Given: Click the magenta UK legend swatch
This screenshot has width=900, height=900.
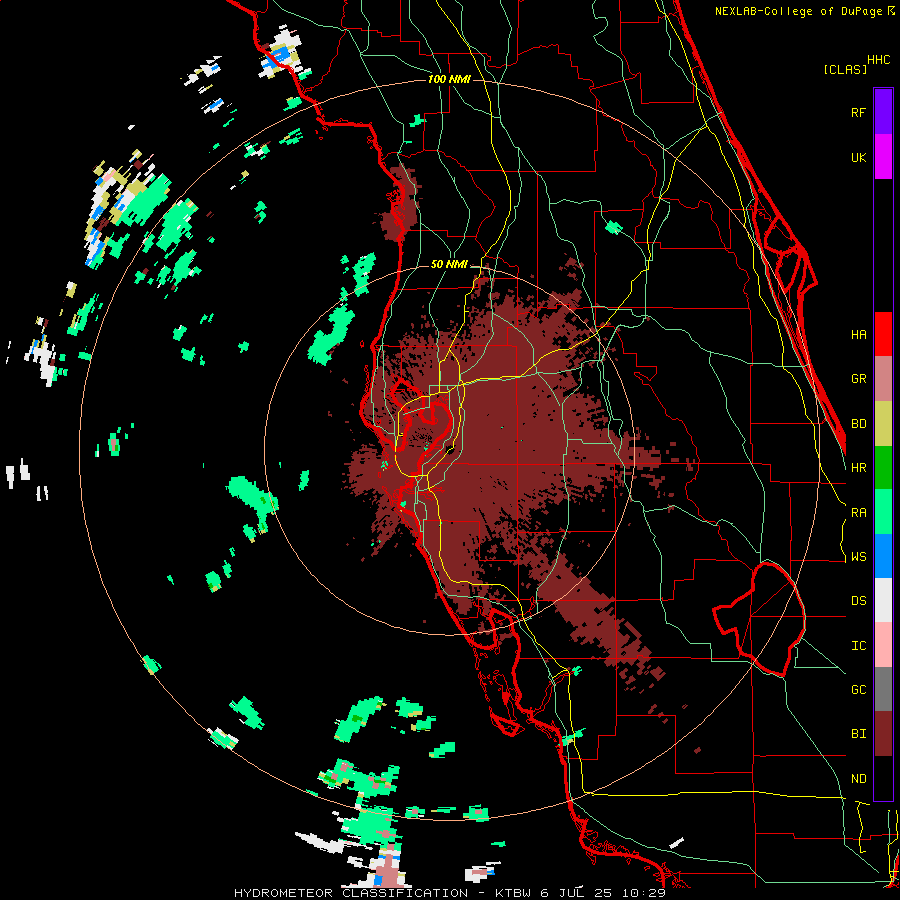Looking at the screenshot, I should (x=883, y=157).
